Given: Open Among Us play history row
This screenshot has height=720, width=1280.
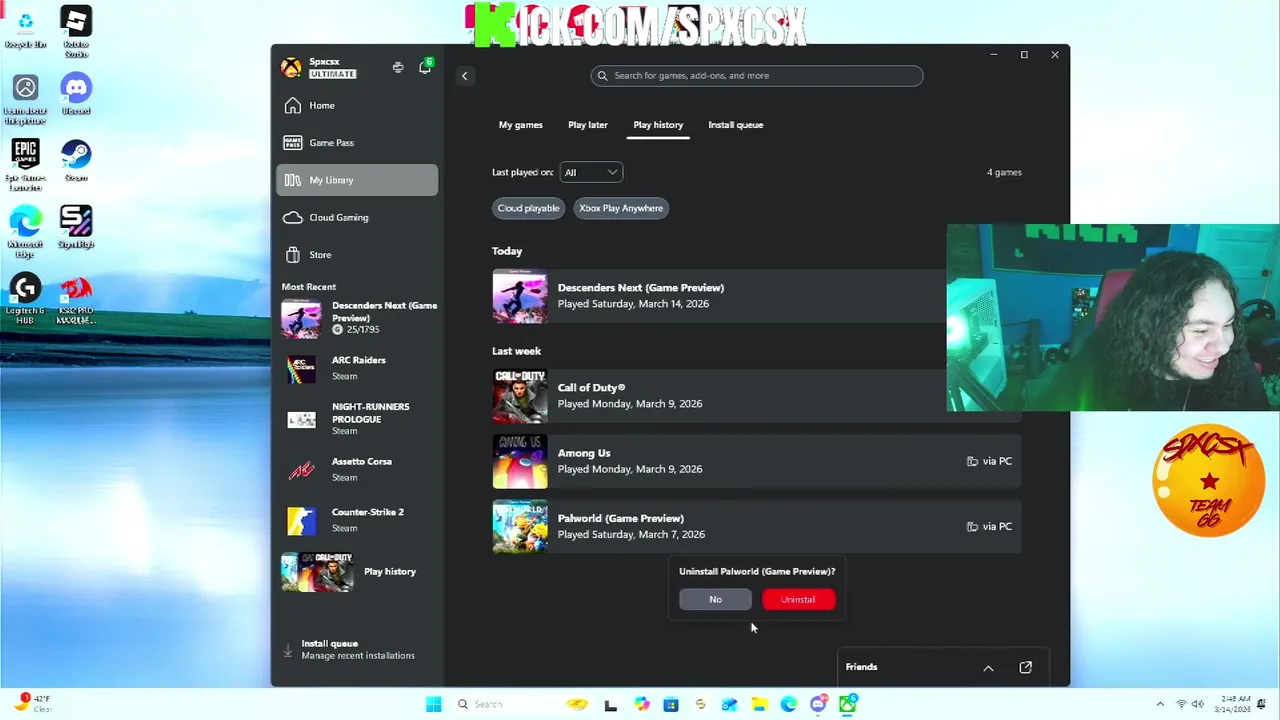Looking at the screenshot, I should pyautogui.click(x=756, y=461).
